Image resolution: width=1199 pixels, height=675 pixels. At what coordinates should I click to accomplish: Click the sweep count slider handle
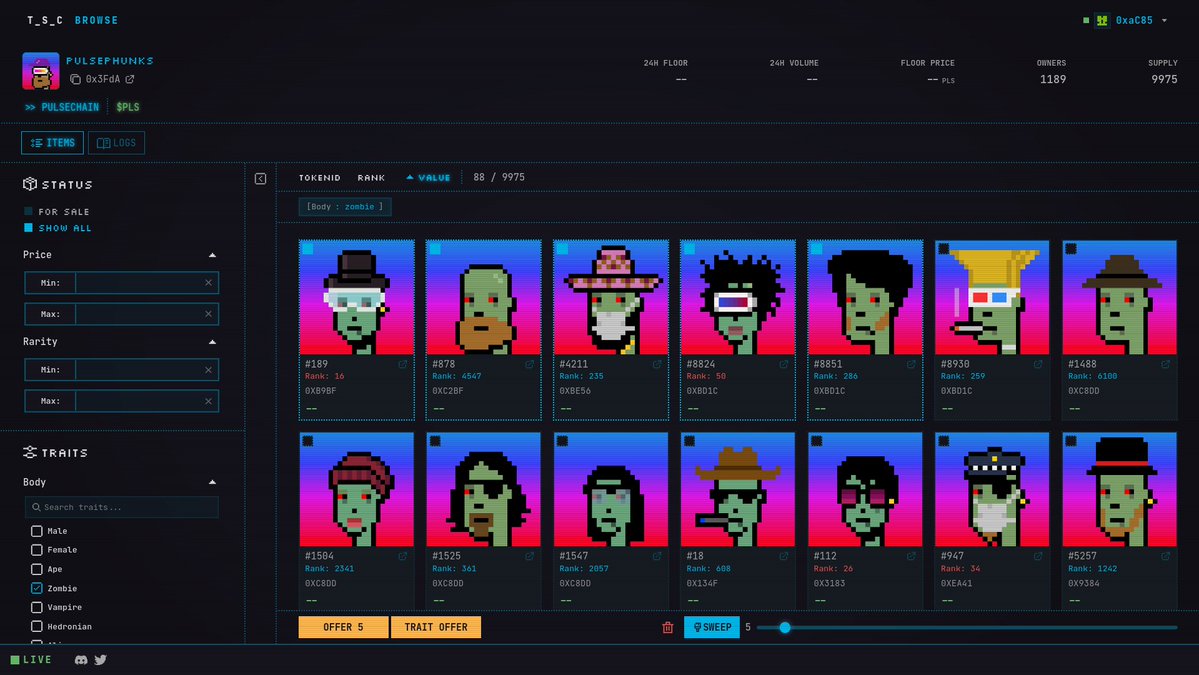point(785,628)
